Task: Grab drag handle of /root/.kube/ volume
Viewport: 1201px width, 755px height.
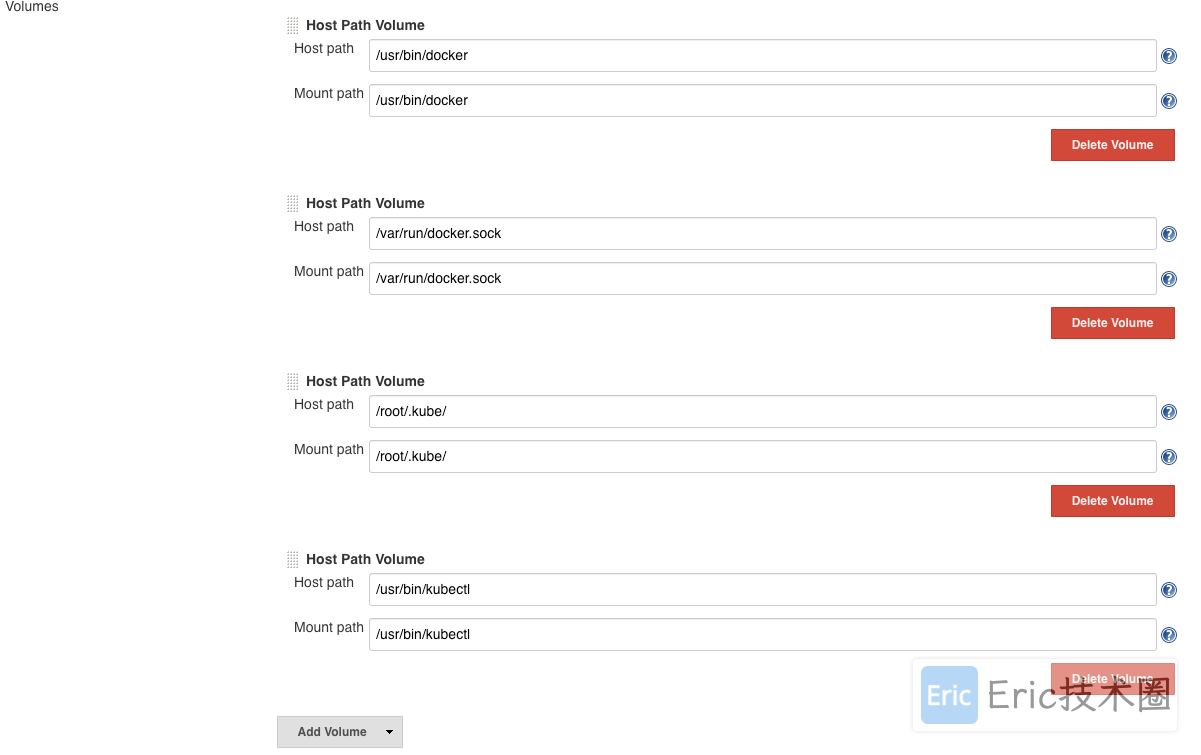Action: click(292, 382)
